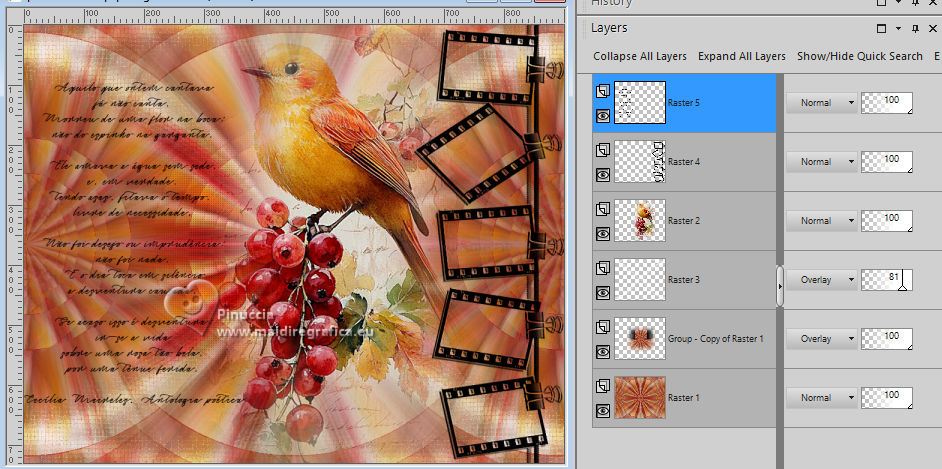Toggle visibility of the Raster 3 layer

point(601,292)
